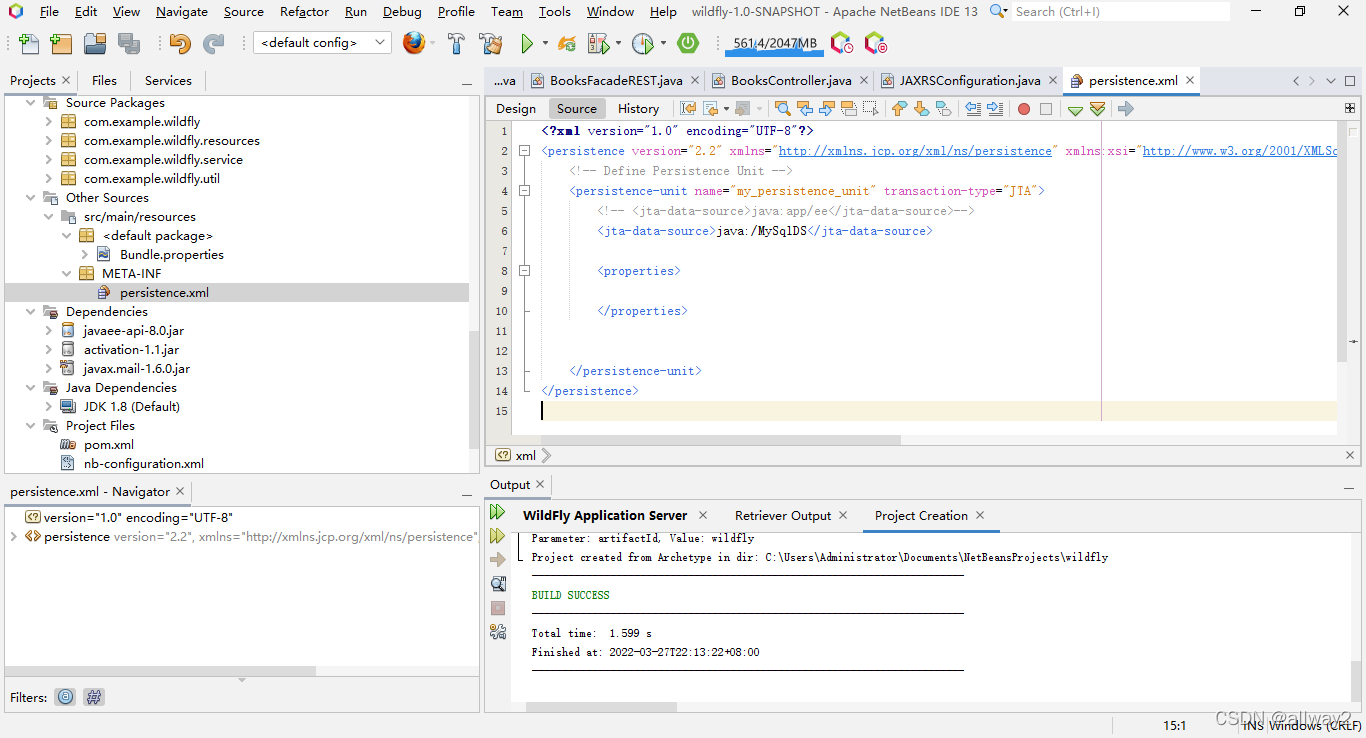The height and width of the screenshot is (738, 1366).
Task: Open the default config dropdown
Action: coord(322,43)
